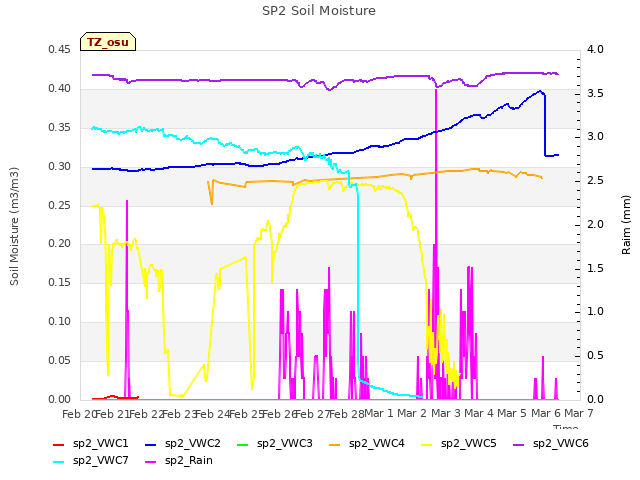
Task: Click the sp2_VWC3 green legend swatch
Action: click(x=242, y=444)
